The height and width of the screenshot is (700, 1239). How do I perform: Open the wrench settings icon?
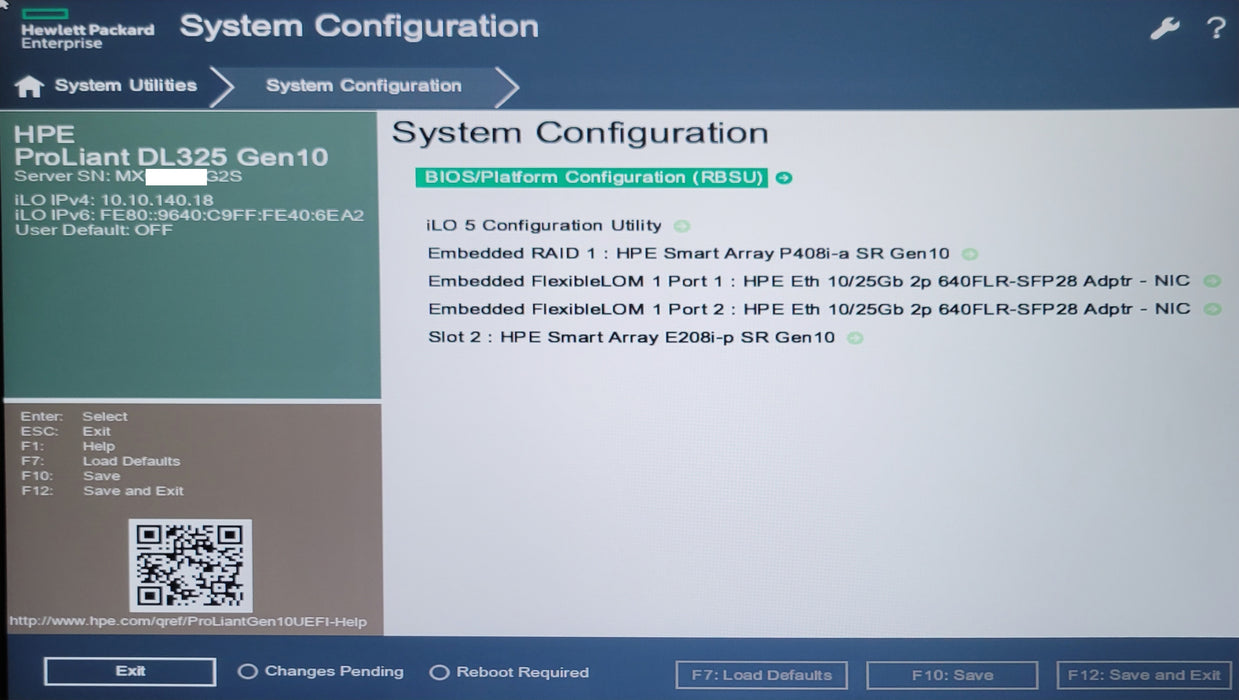tap(1165, 28)
